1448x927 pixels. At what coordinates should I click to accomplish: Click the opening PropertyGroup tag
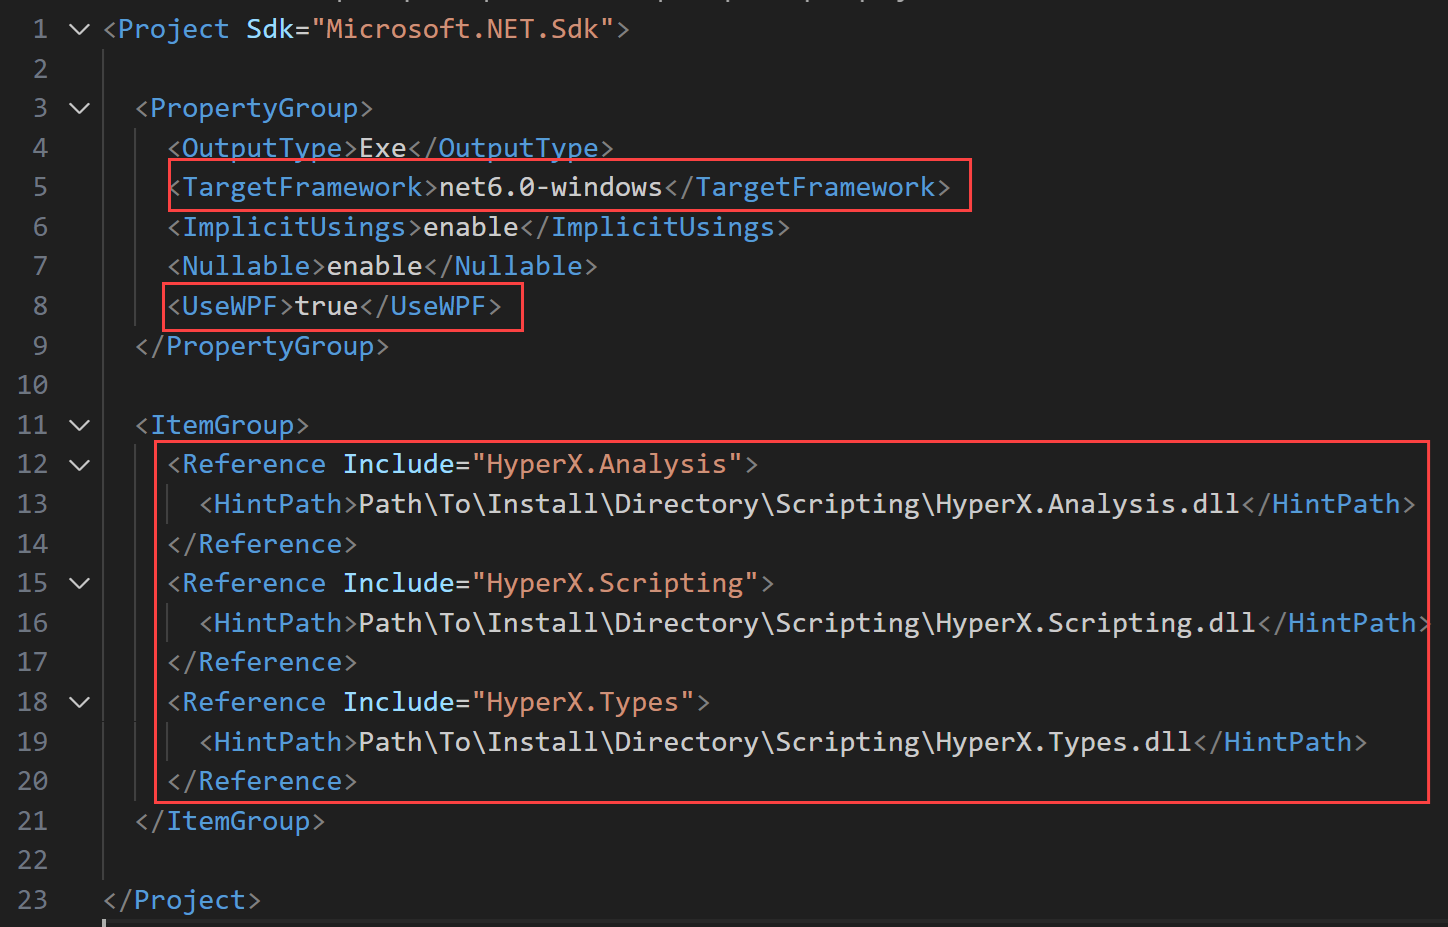254,108
